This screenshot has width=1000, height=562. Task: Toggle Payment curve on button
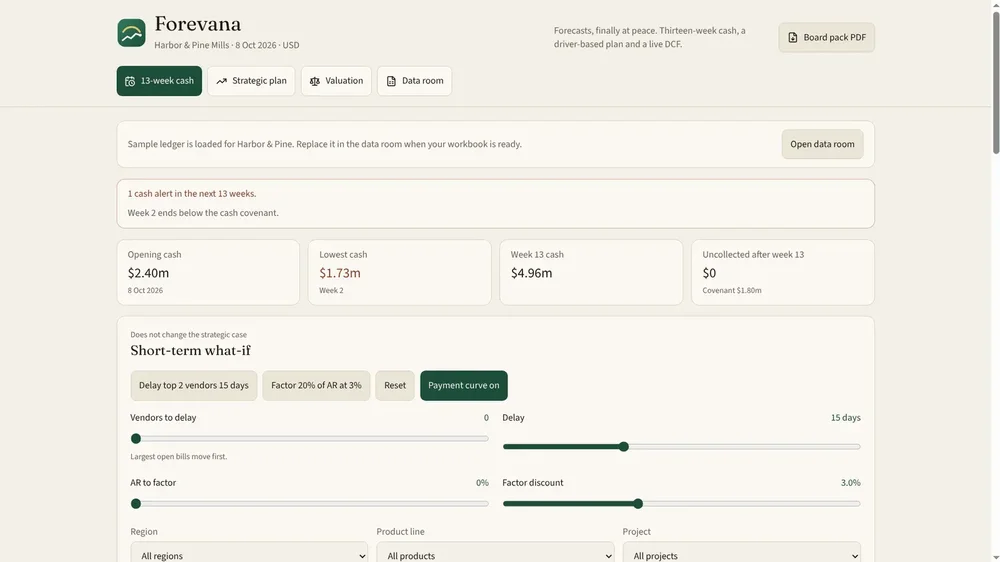pos(464,385)
